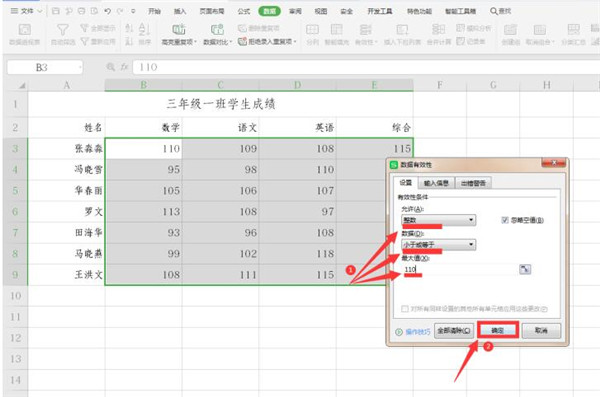600x397 pixels.
Task: Click the 排序 sort button
Action: pyautogui.click(x=144, y=34)
